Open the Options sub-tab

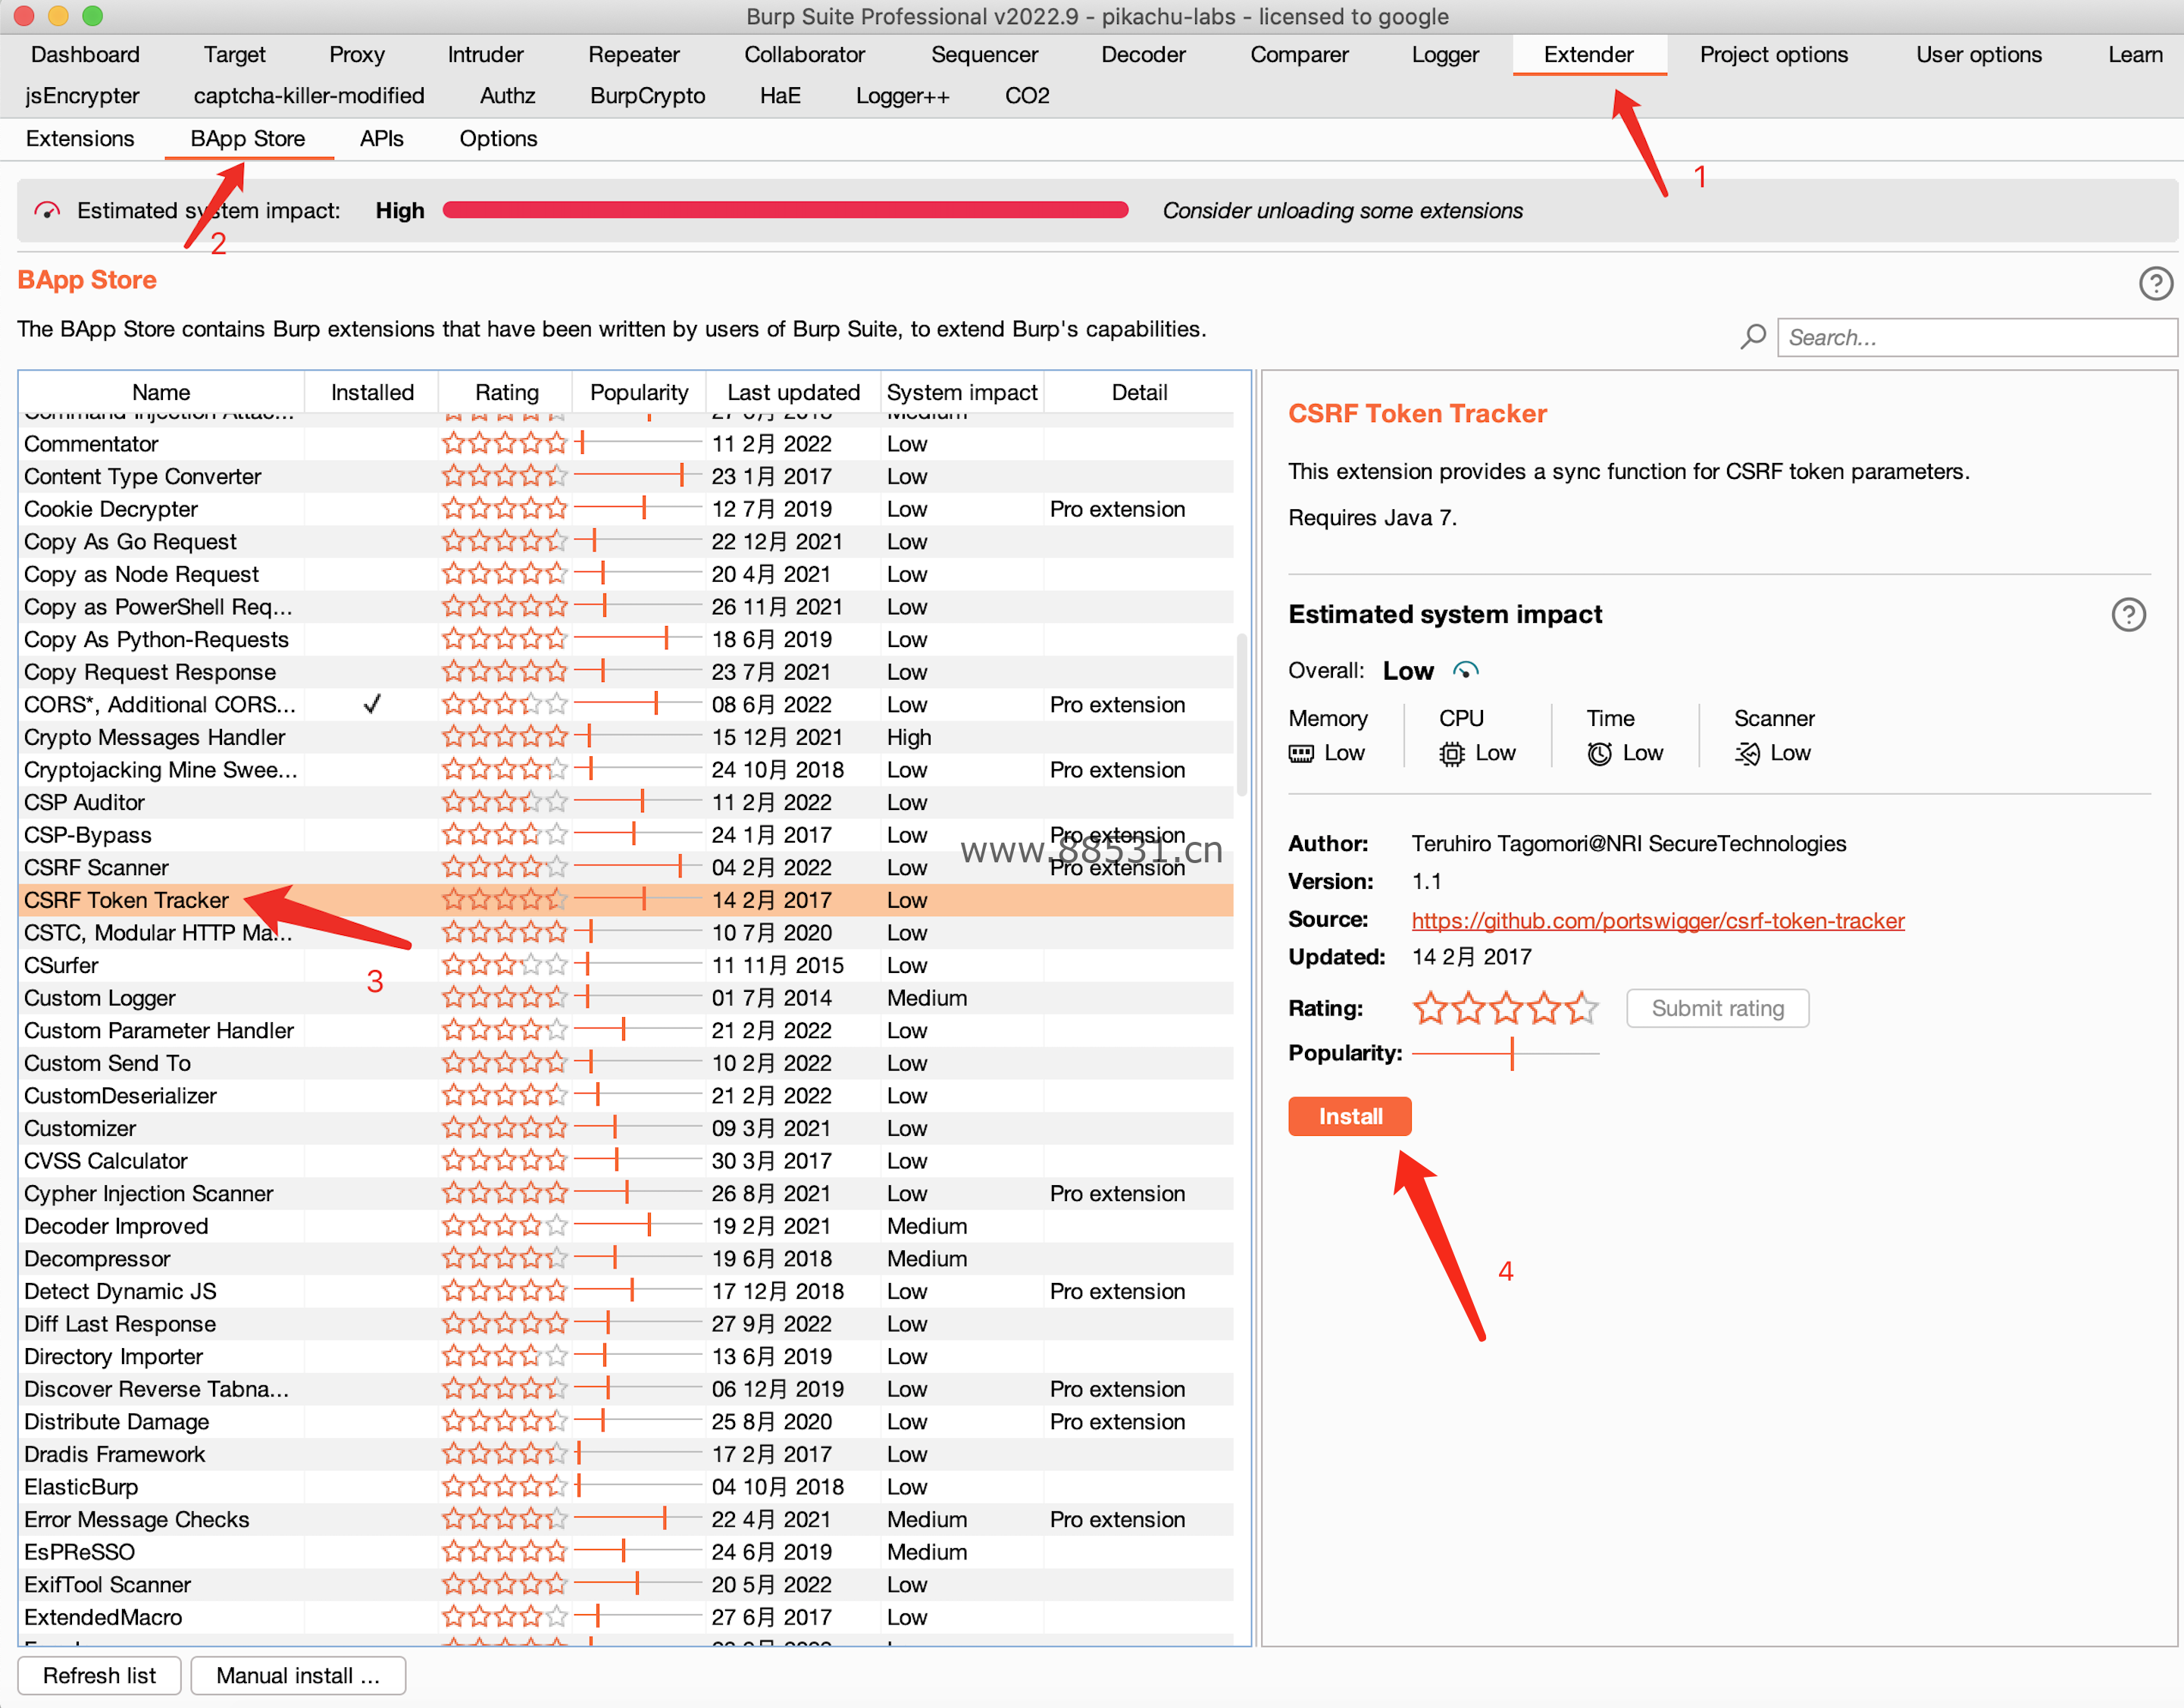tap(498, 138)
